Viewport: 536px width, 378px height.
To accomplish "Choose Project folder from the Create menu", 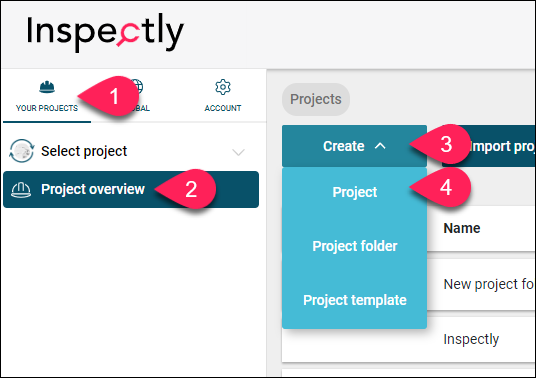I will click(x=354, y=246).
